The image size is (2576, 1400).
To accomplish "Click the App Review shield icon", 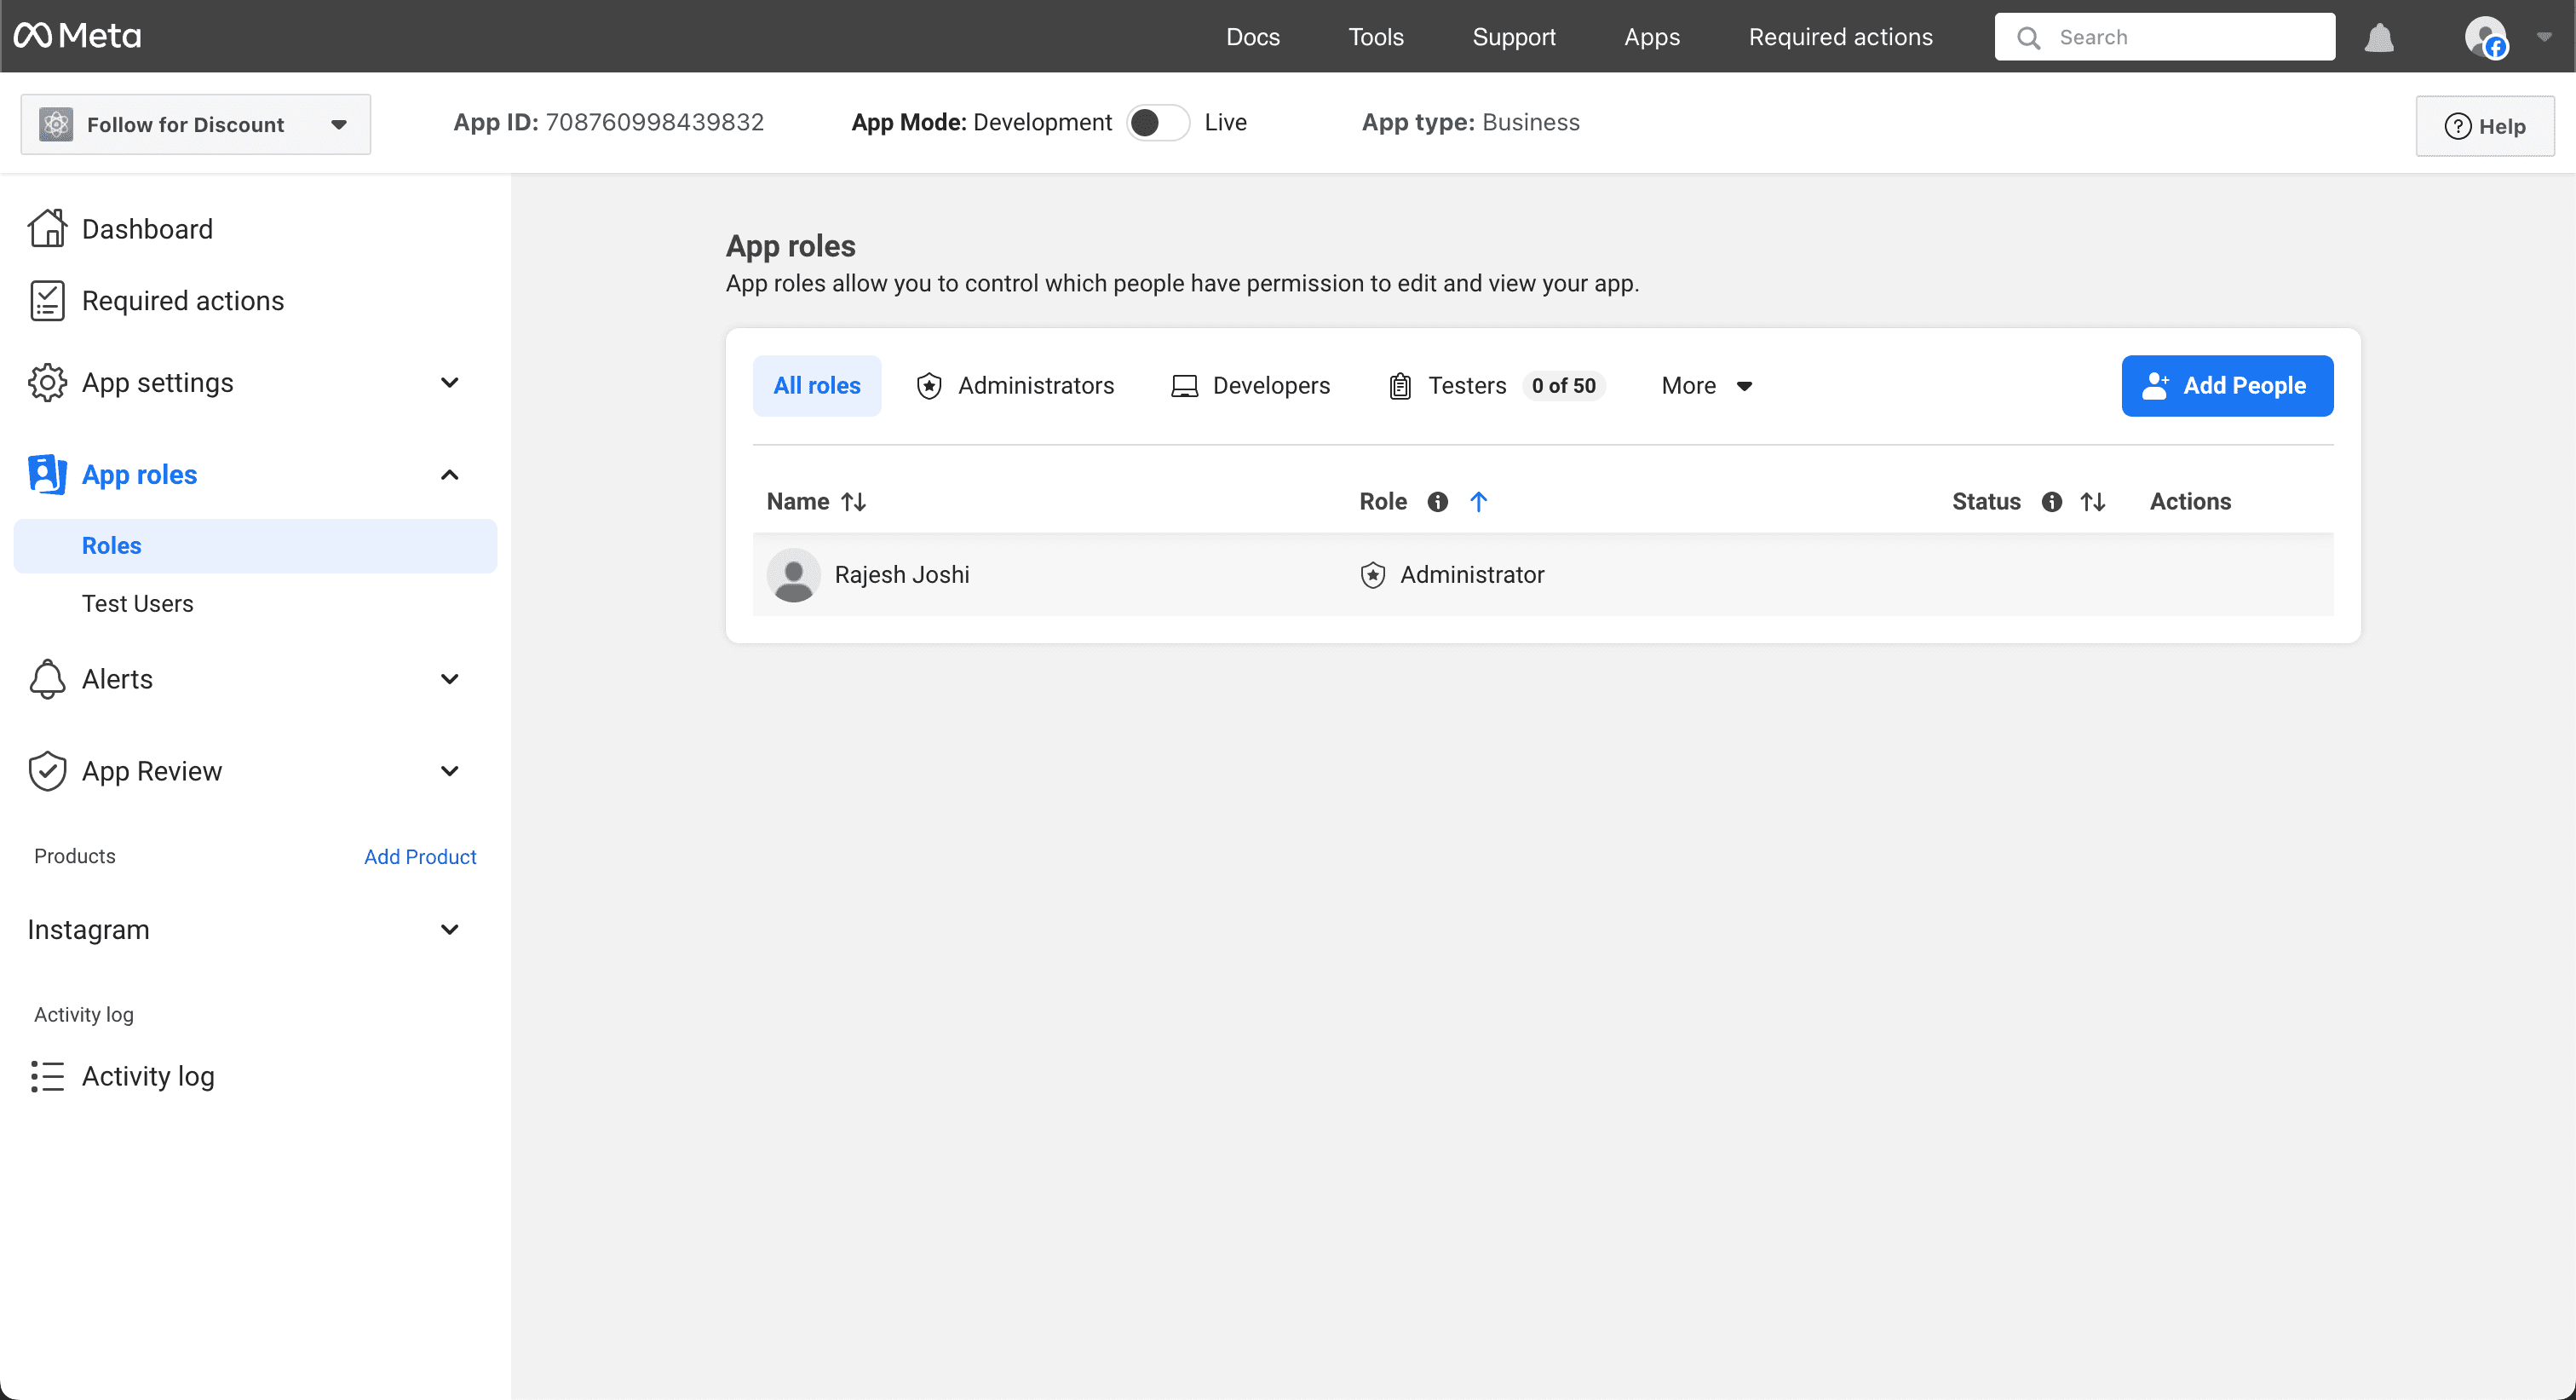I will point(47,771).
